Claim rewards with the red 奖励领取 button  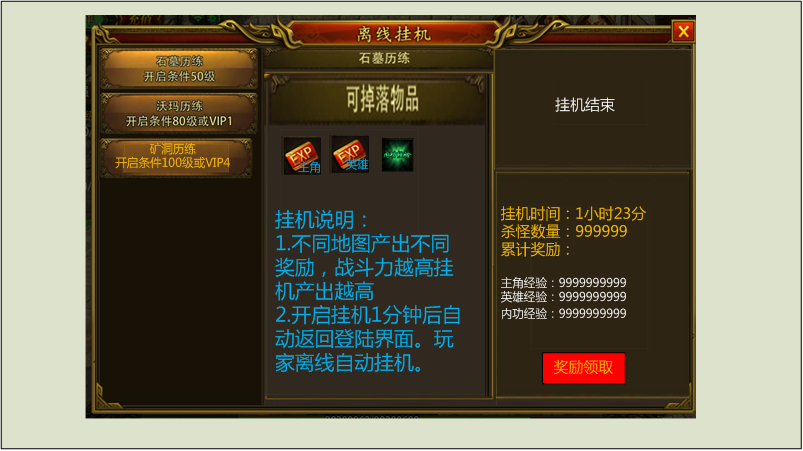tap(583, 368)
